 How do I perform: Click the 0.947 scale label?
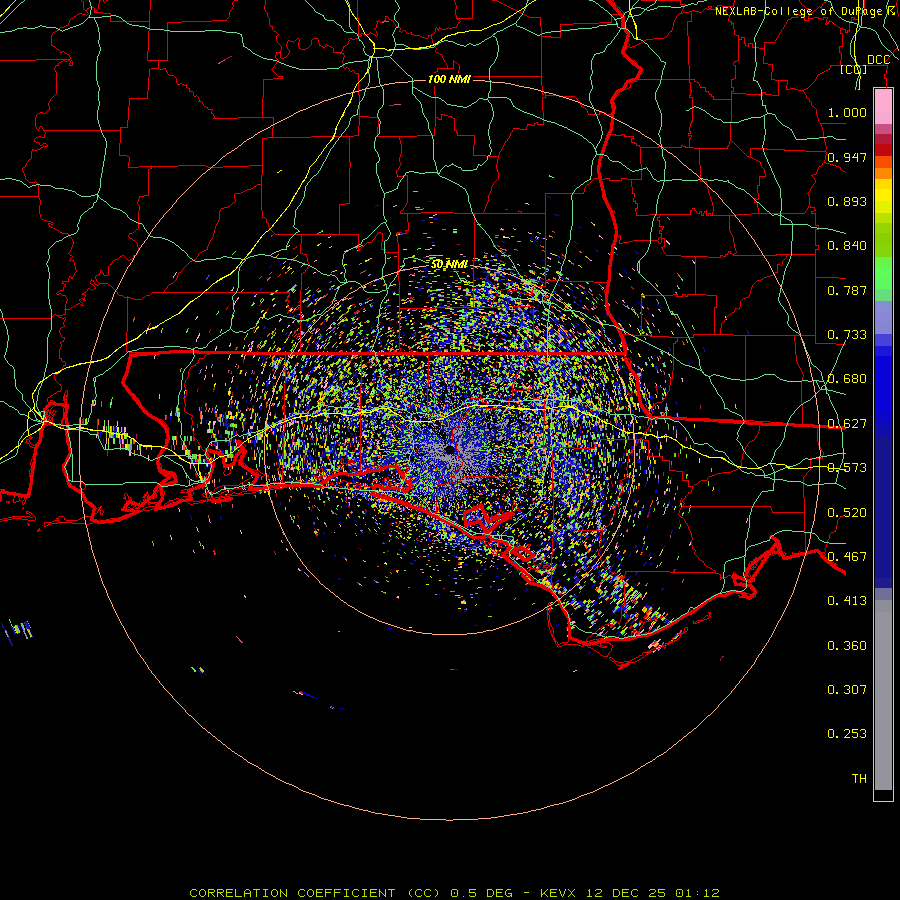point(847,157)
